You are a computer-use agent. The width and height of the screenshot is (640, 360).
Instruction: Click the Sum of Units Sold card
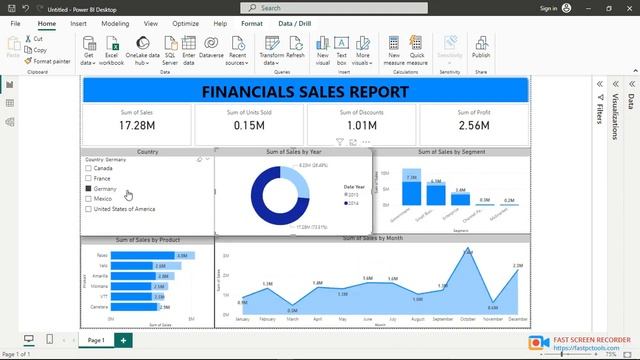tap(249, 124)
